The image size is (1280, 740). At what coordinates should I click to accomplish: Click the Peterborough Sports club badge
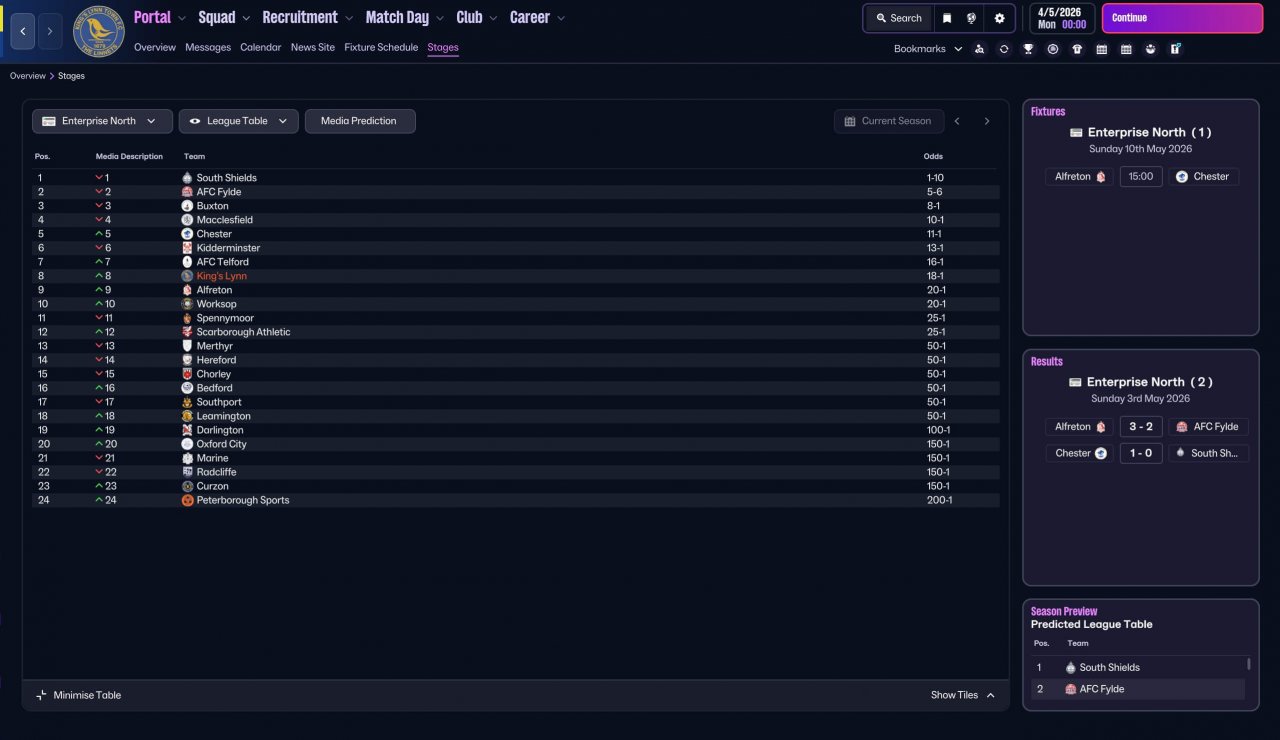[187, 500]
